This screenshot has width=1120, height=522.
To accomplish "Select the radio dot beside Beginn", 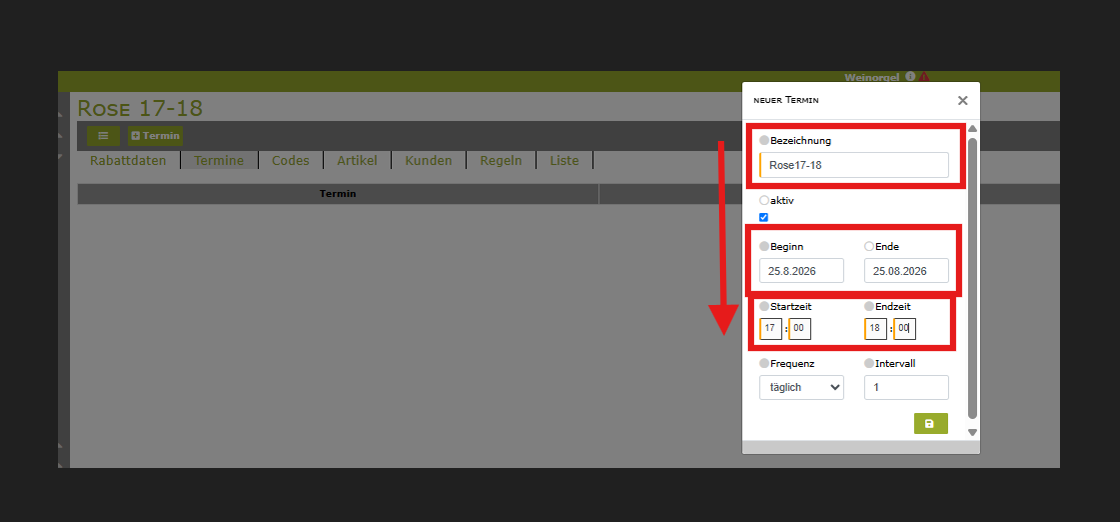I will coord(764,246).
